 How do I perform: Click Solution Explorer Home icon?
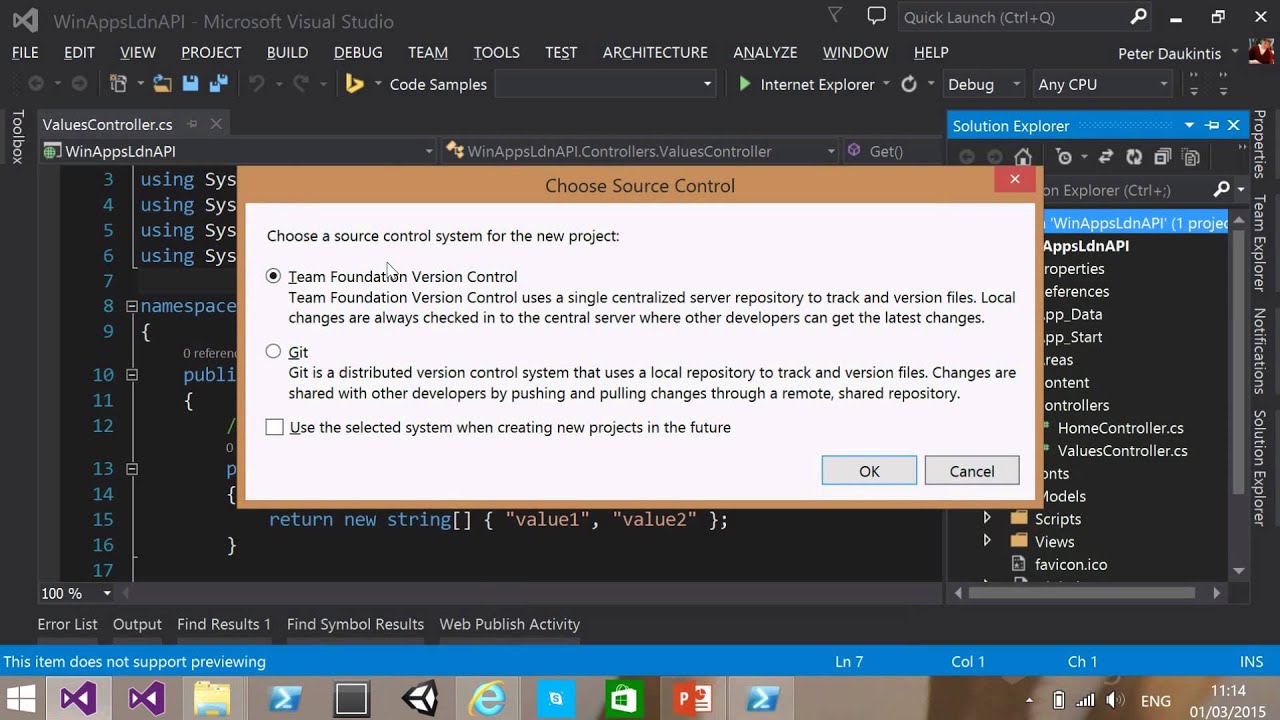(1022, 157)
